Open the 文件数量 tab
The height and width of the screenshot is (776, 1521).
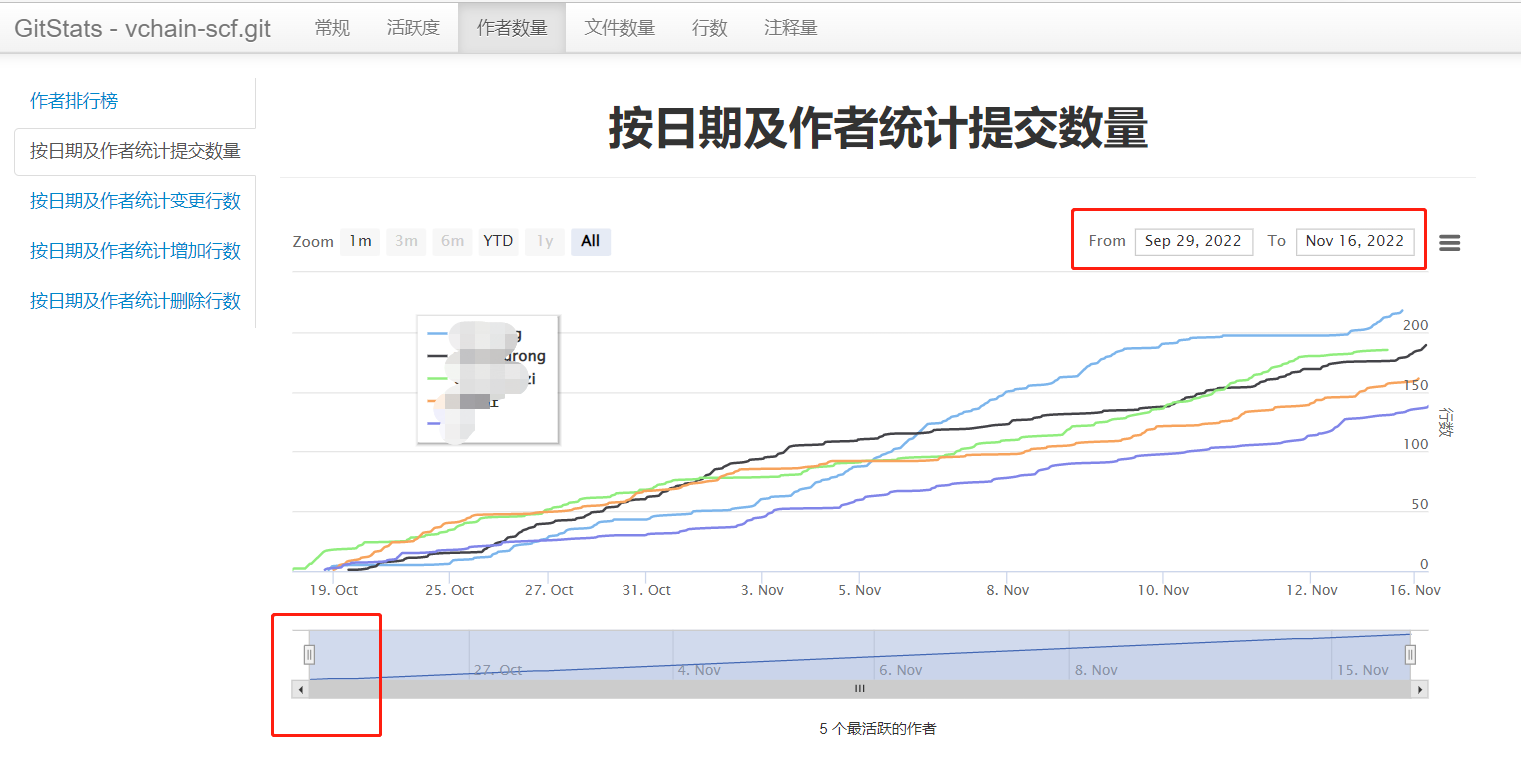point(620,28)
